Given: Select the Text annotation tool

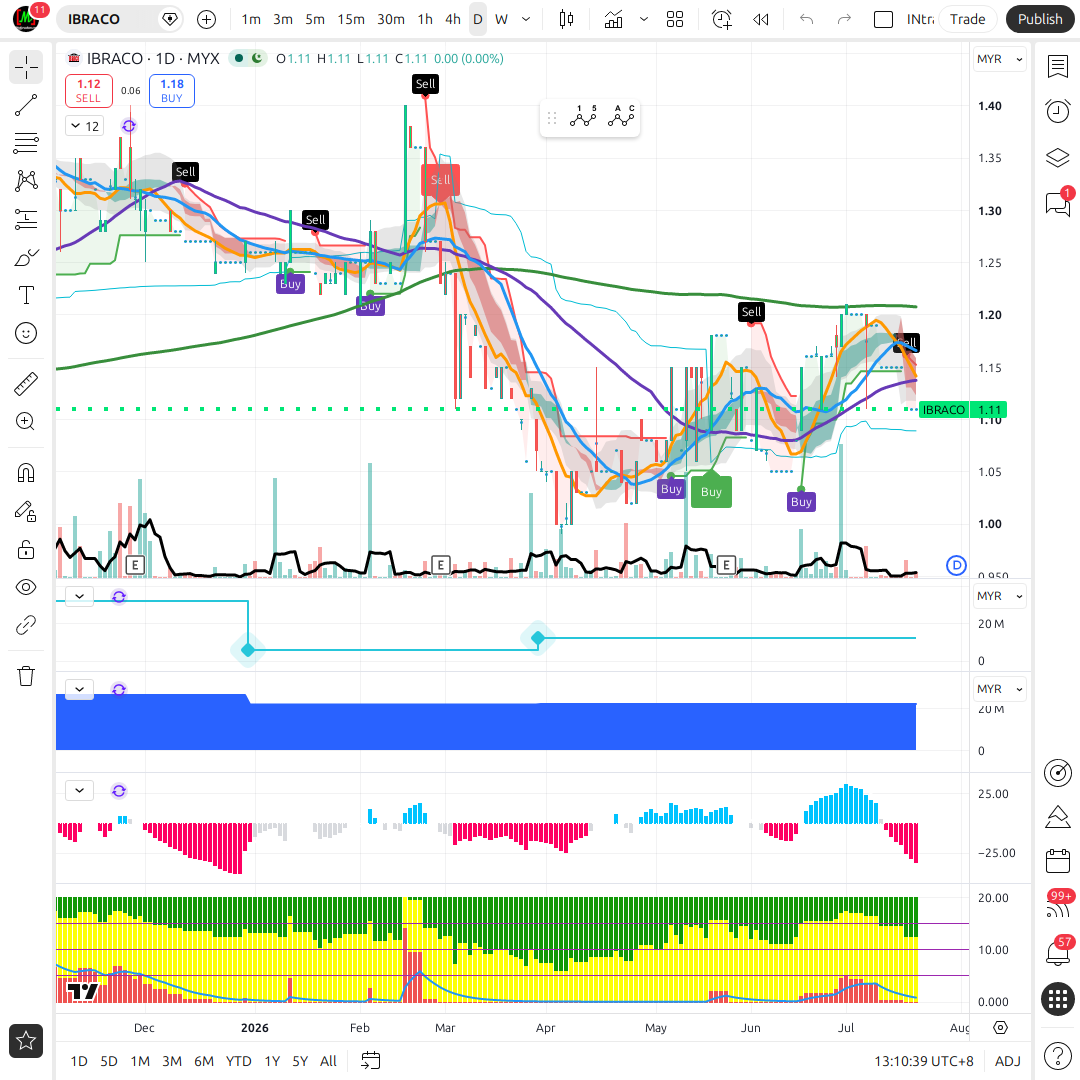Looking at the screenshot, I should [26, 295].
